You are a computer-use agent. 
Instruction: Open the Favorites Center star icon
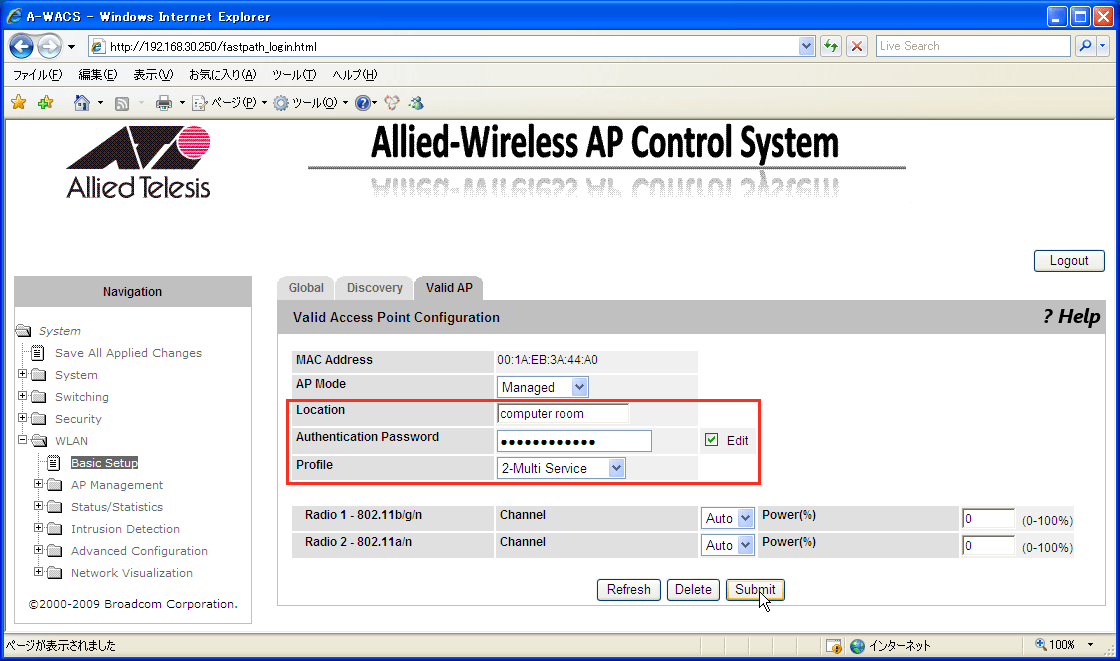click(19, 103)
